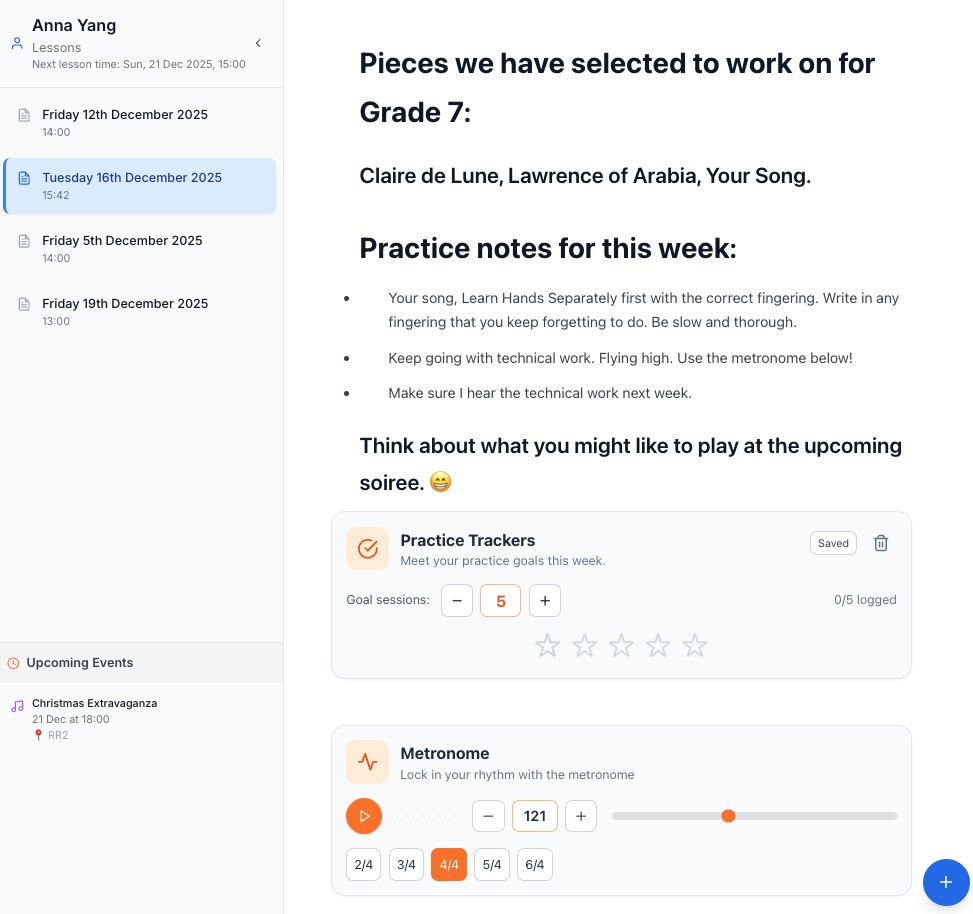Raise metronome tempo with plus button
This screenshot has height=914, width=973.
581,816
